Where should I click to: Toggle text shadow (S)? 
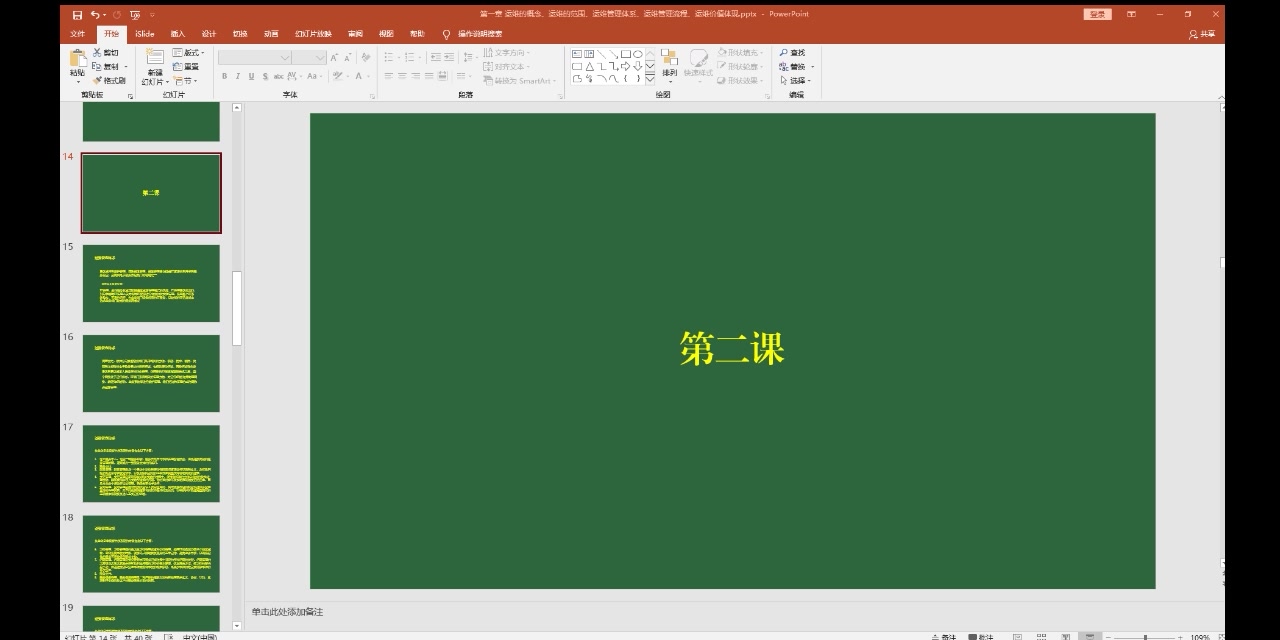pyautogui.click(x=265, y=76)
